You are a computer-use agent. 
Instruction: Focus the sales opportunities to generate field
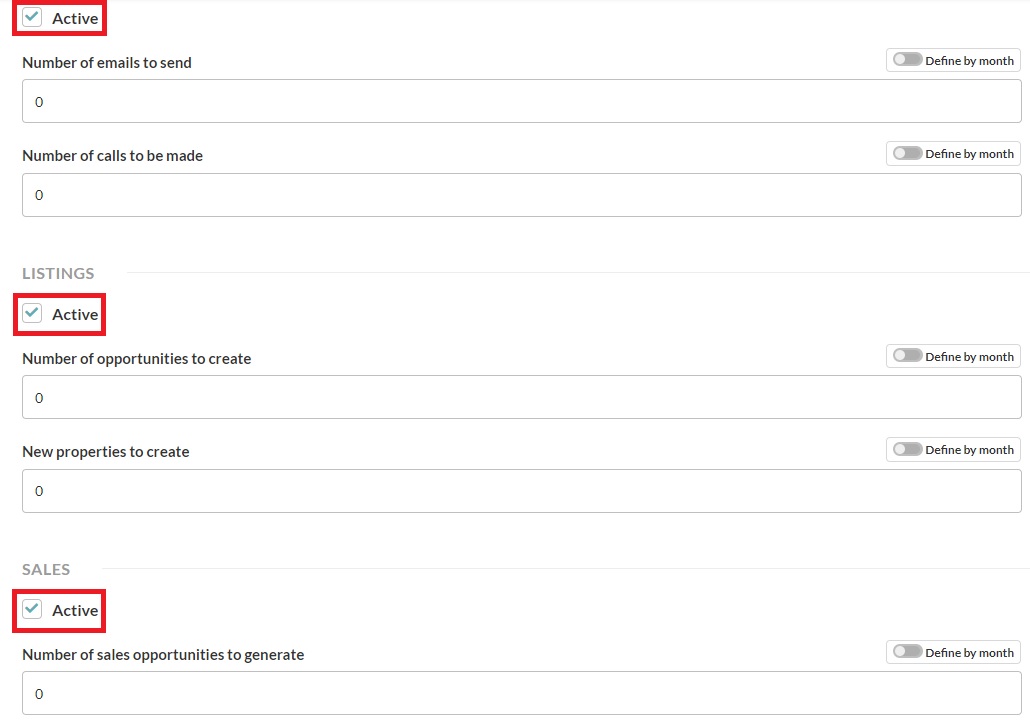coord(521,693)
